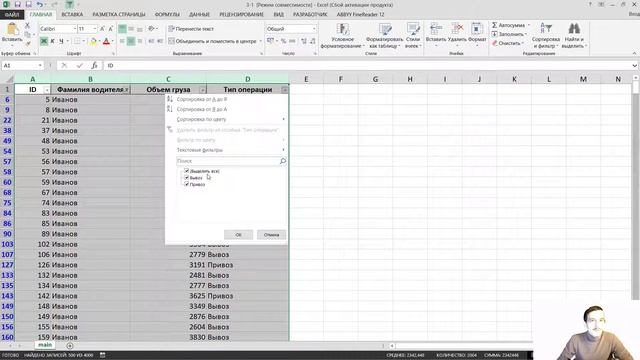
Task: Open the Calibri font name dropdown
Action: pyautogui.click(x=75, y=29)
